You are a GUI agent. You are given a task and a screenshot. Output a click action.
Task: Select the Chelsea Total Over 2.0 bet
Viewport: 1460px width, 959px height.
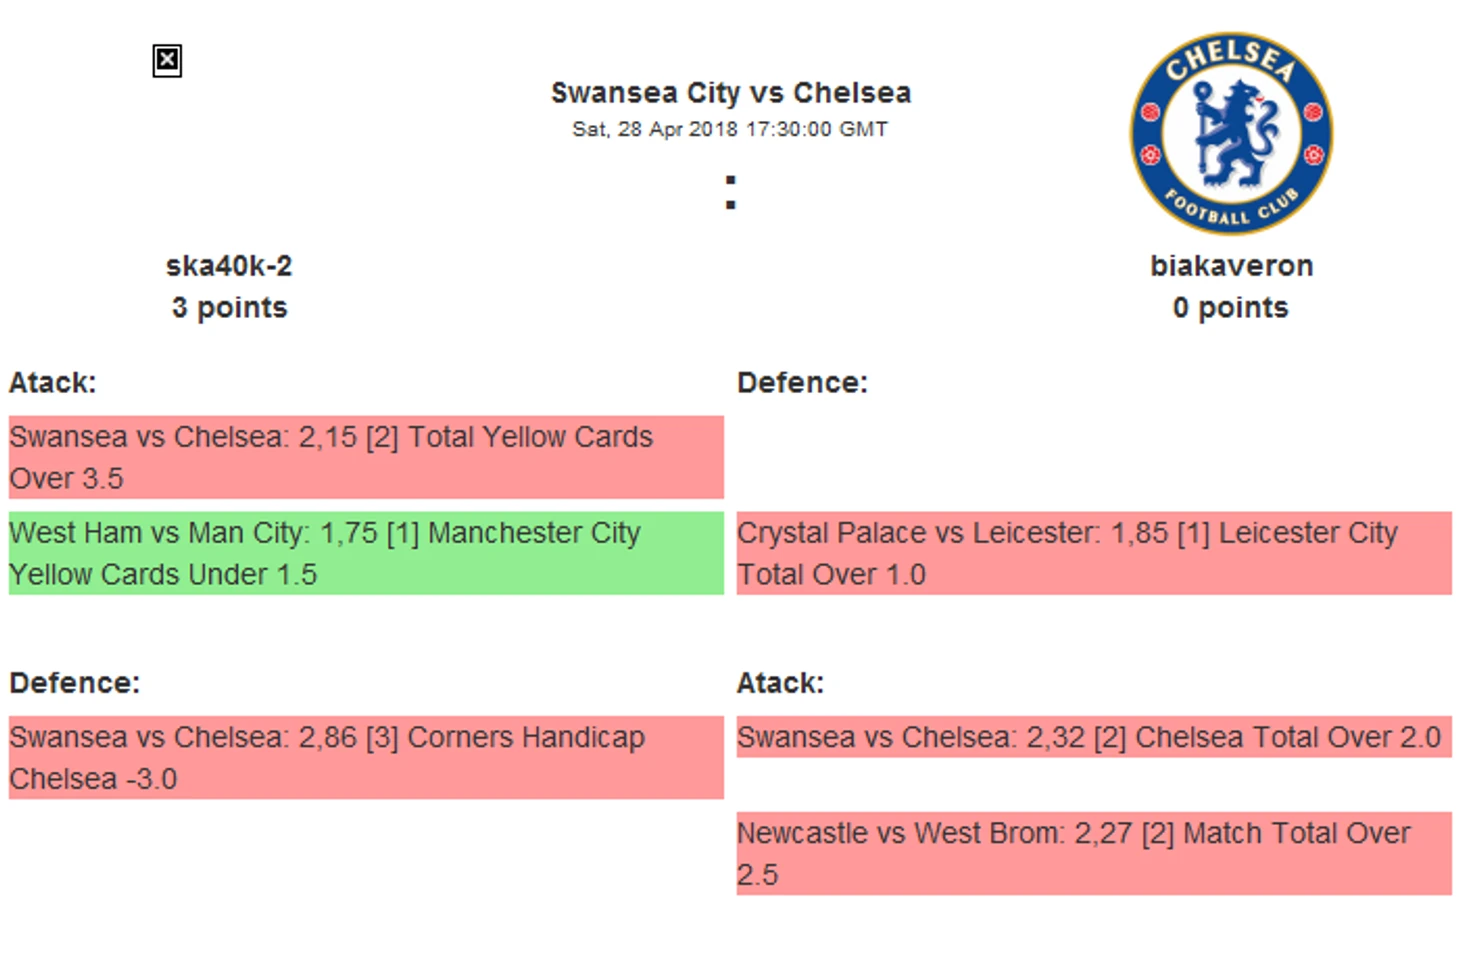[1094, 737]
